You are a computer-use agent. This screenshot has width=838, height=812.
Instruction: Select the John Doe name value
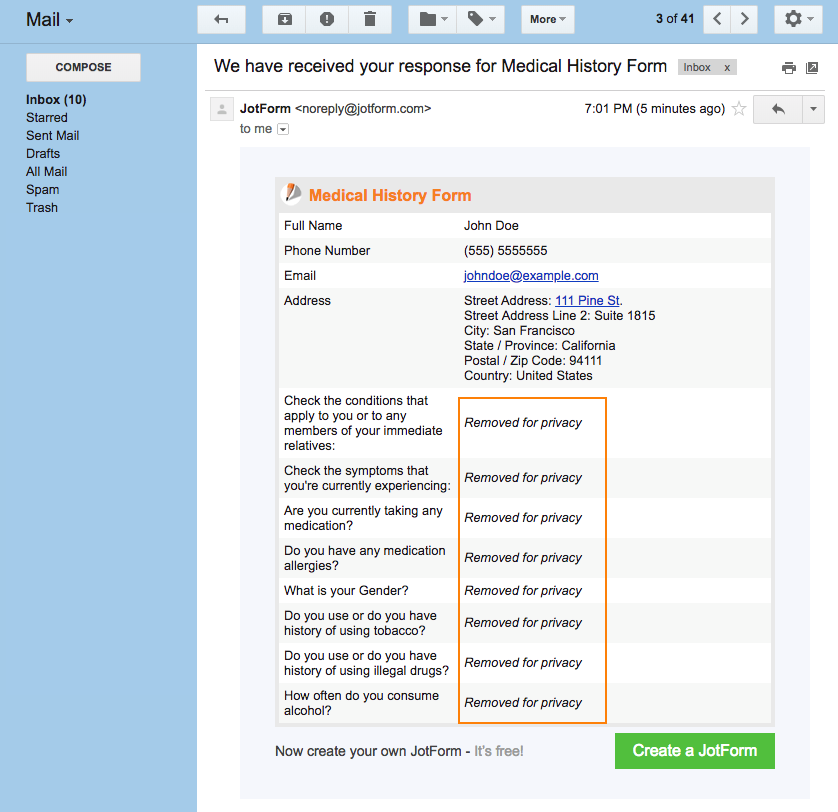[491, 226]
